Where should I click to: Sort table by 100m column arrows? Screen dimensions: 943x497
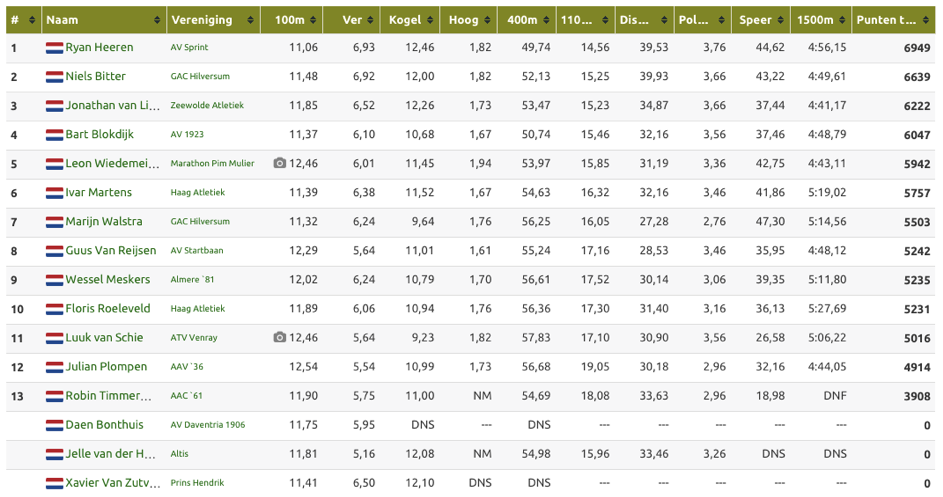[313, 20]
